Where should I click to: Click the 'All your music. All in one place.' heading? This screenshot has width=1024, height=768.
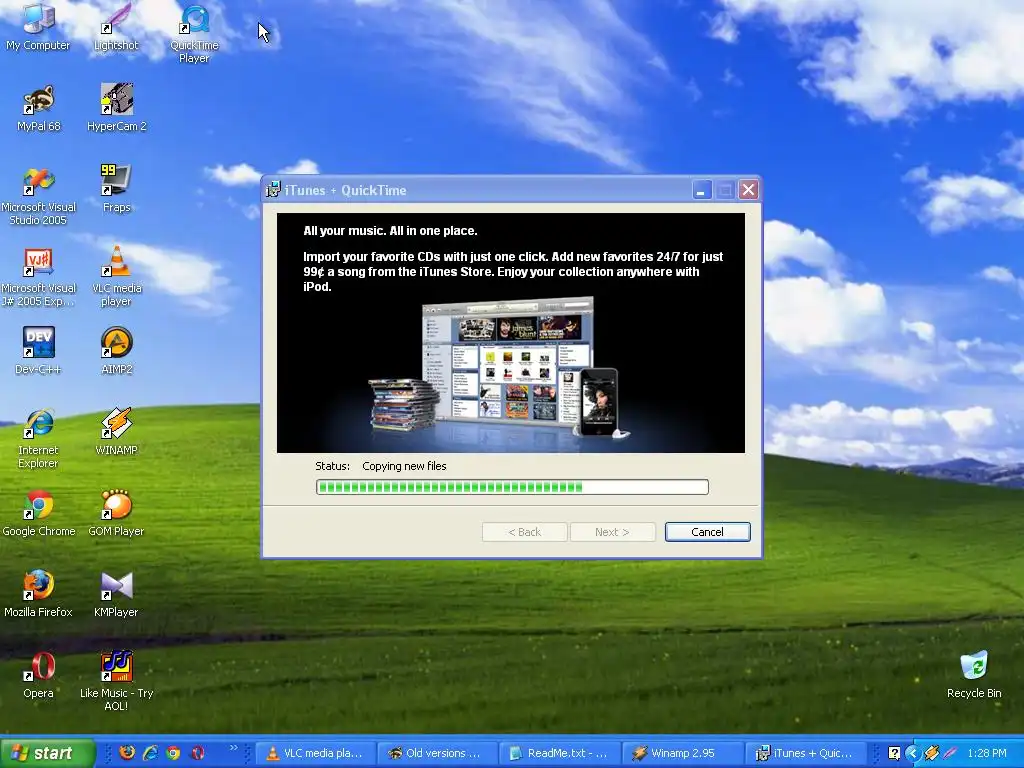point(390,231)
